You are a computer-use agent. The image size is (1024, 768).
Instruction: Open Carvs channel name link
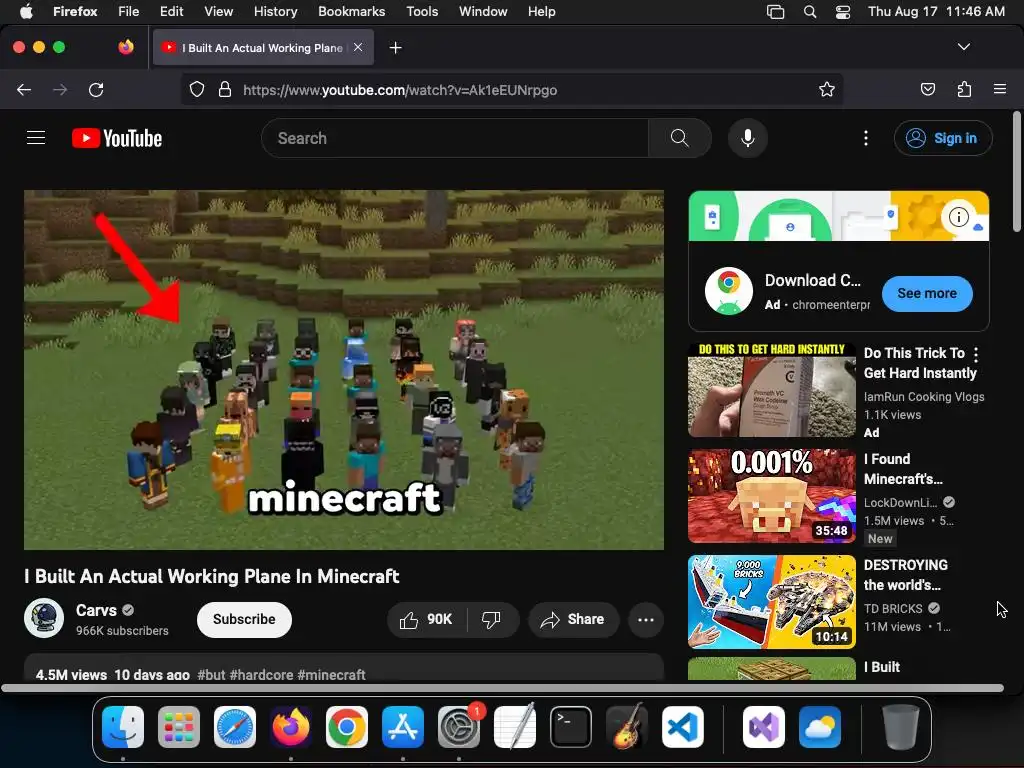tap(96, 610)
